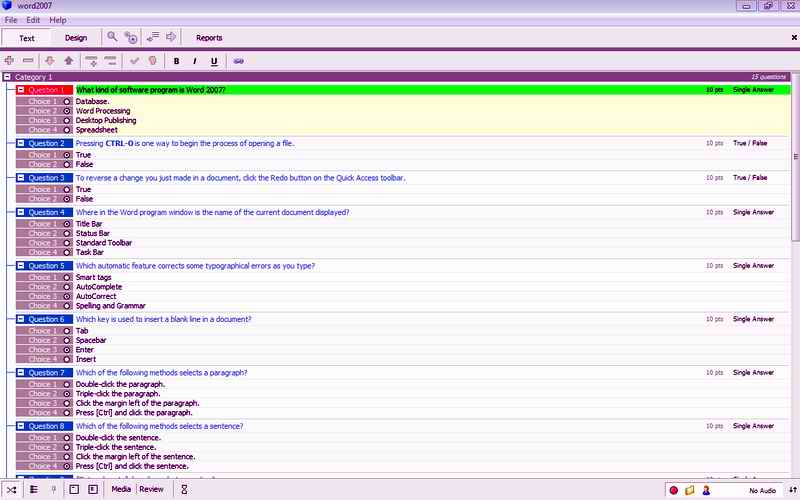Screen dimensions: 800x500
Task: Open the Reports button
Action: (209, 38)
